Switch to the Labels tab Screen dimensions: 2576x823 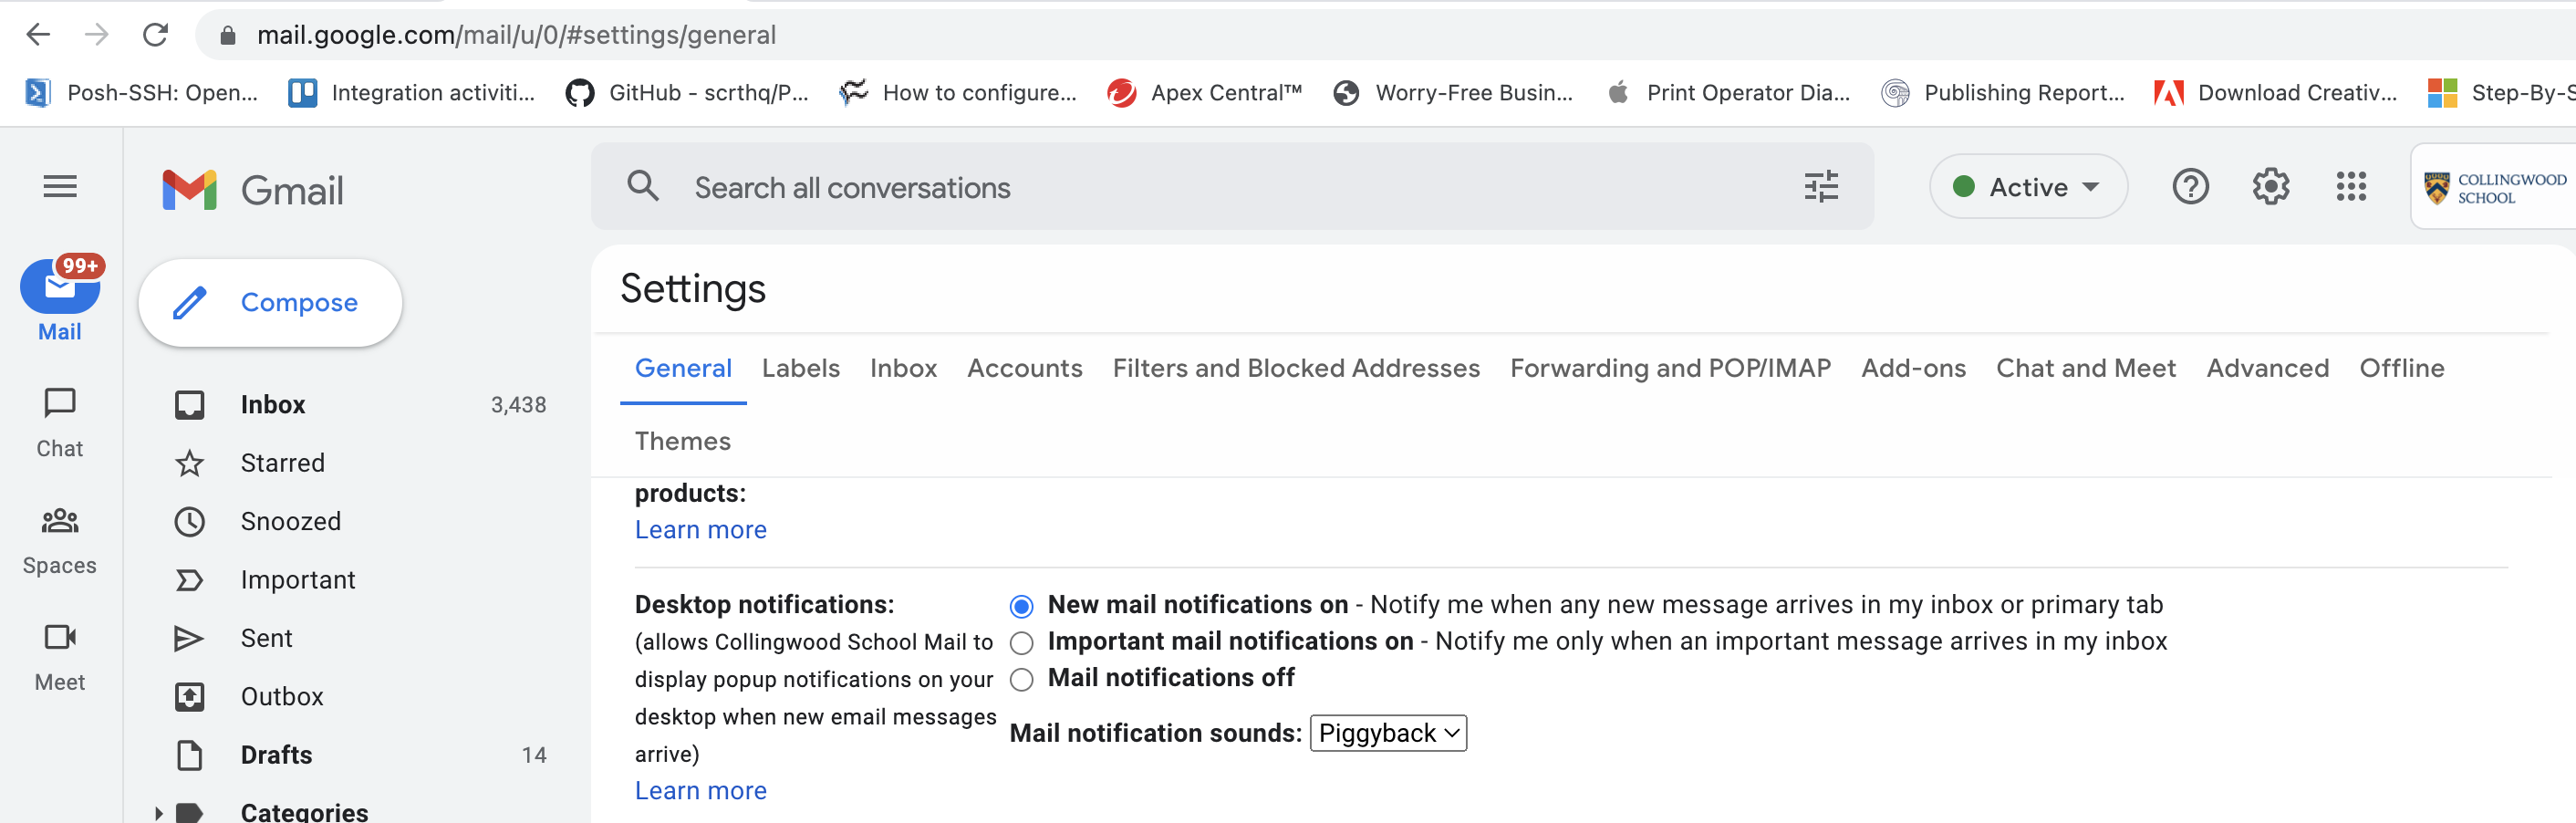click(x=800, y=368)
